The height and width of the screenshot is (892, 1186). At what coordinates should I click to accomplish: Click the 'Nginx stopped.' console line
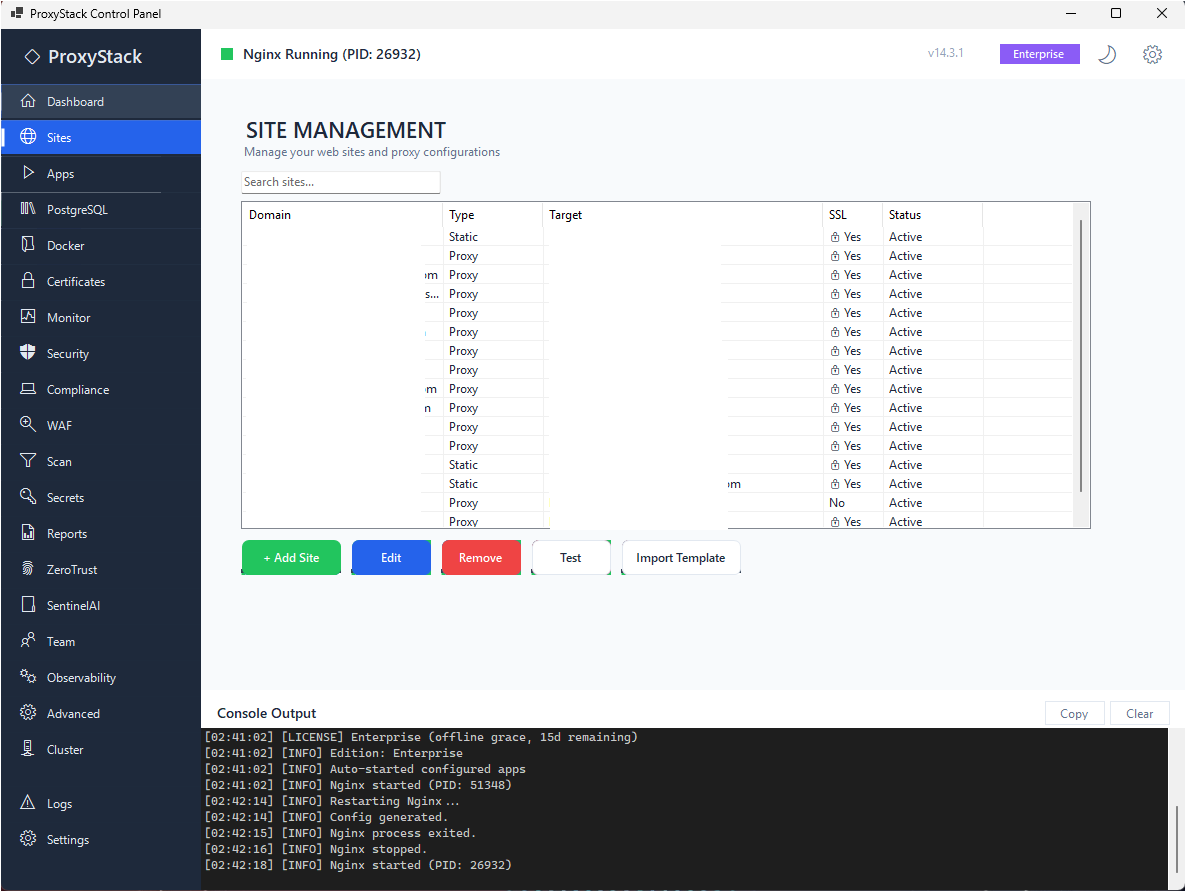click(315, 849)
